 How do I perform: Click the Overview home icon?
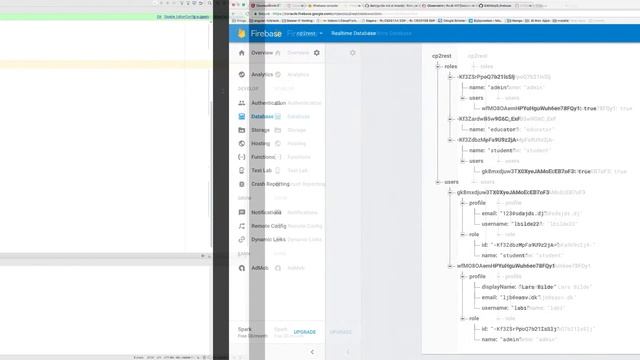[x=242, y=53]
